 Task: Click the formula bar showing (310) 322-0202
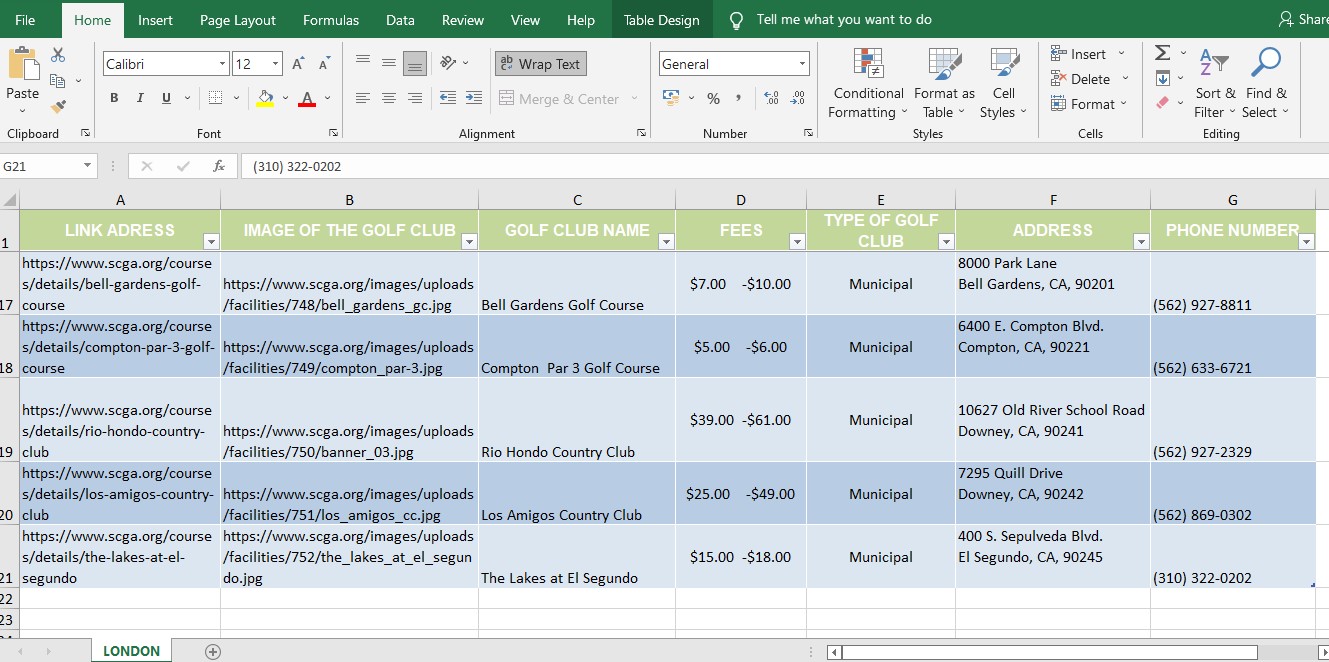point(785,167)
